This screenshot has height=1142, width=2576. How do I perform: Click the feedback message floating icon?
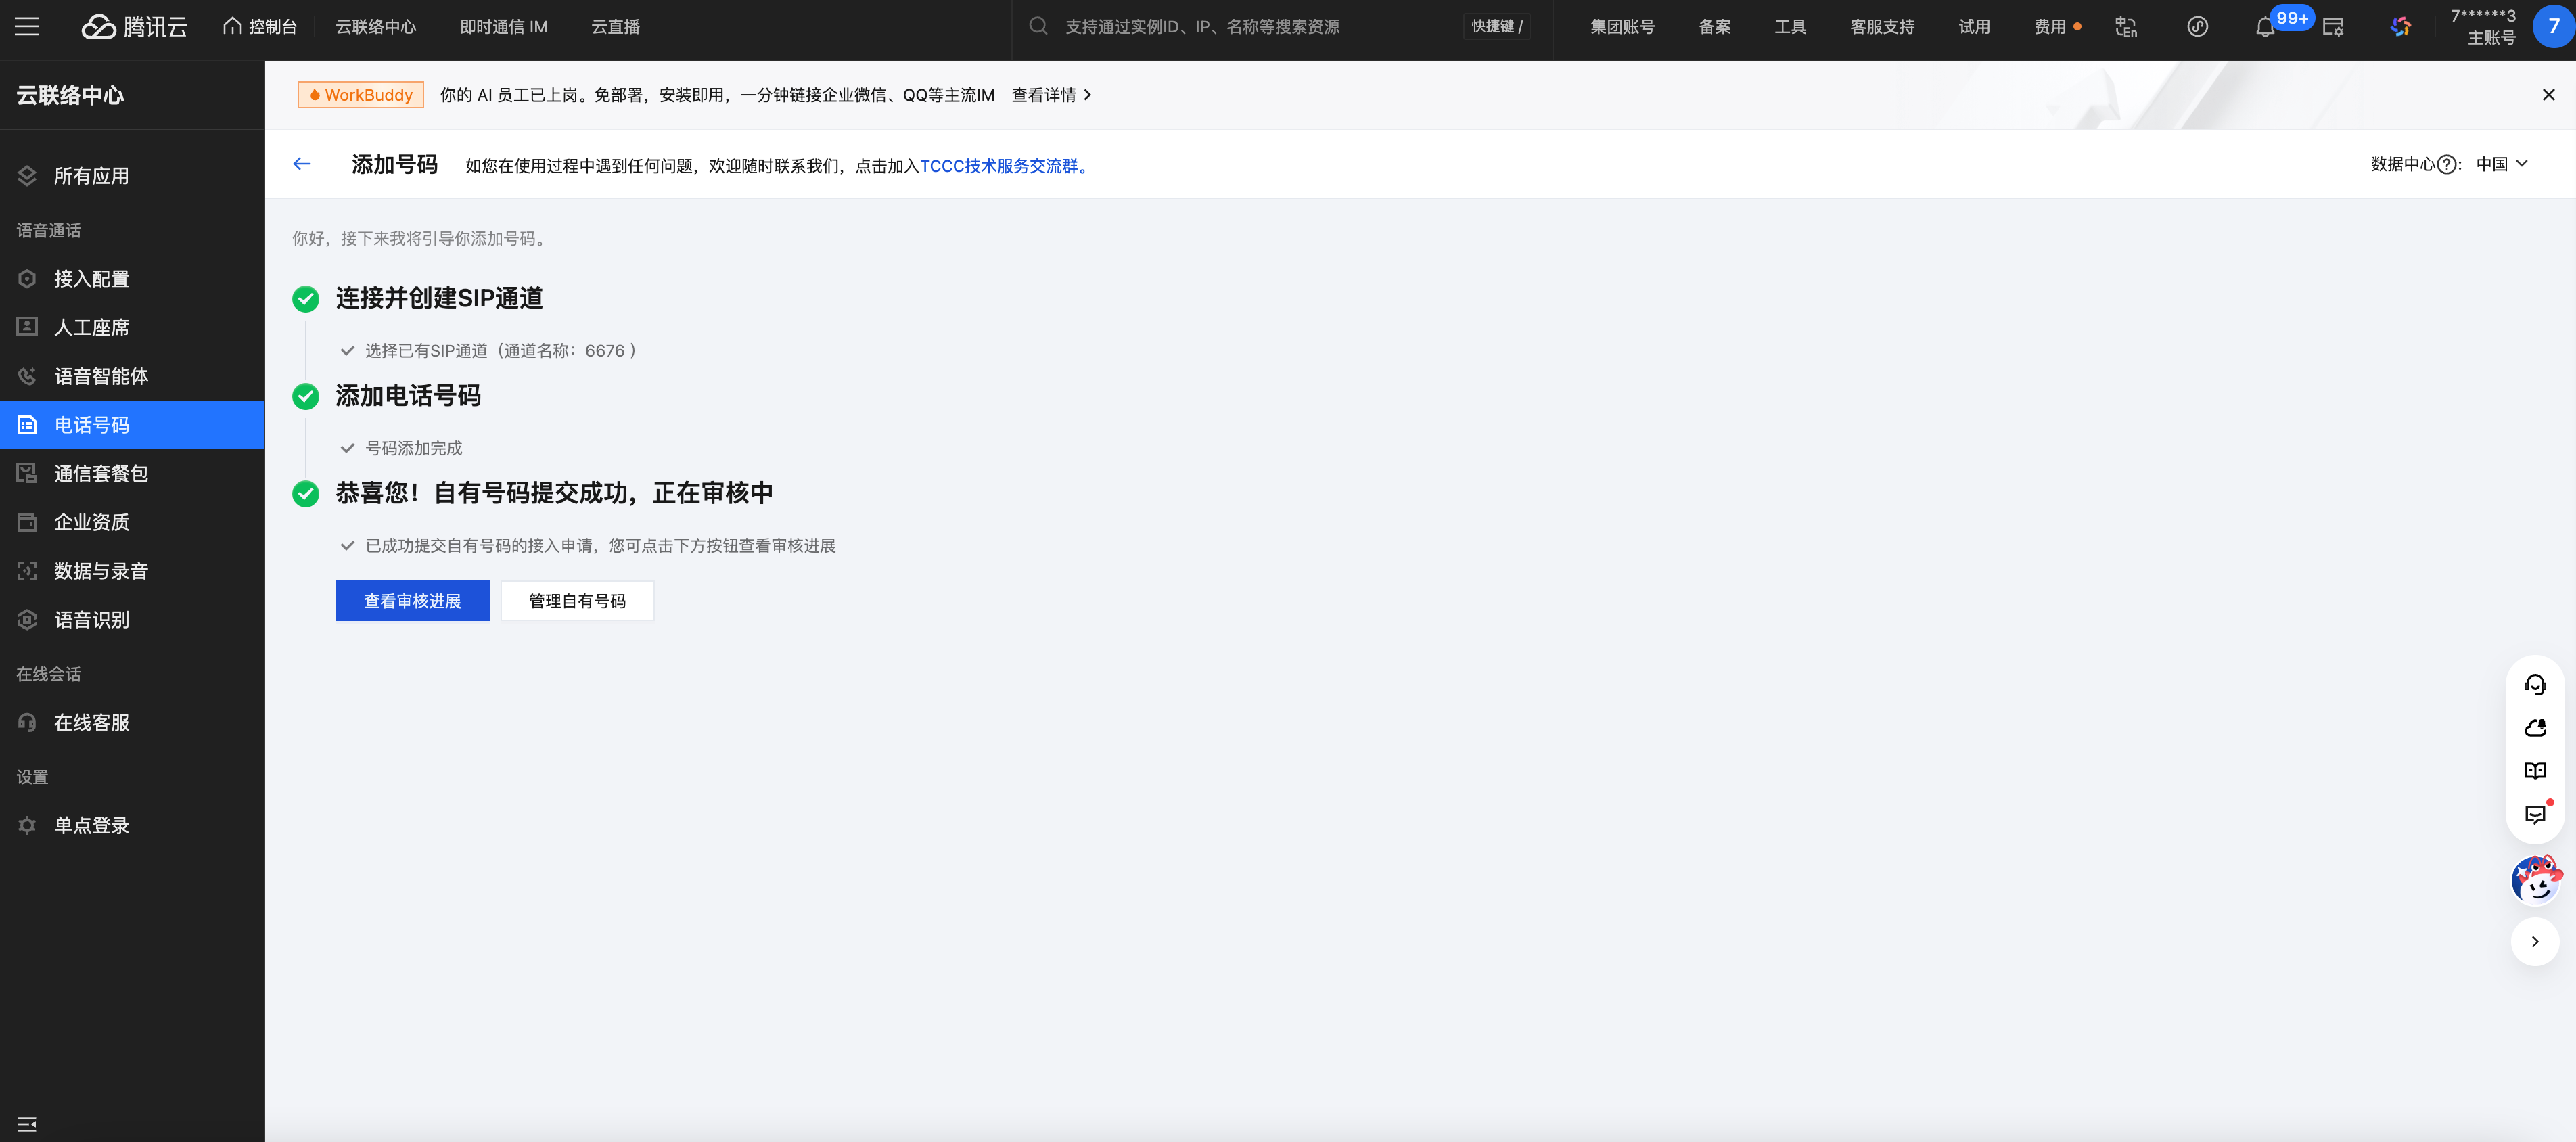(x=2534, y=814)
